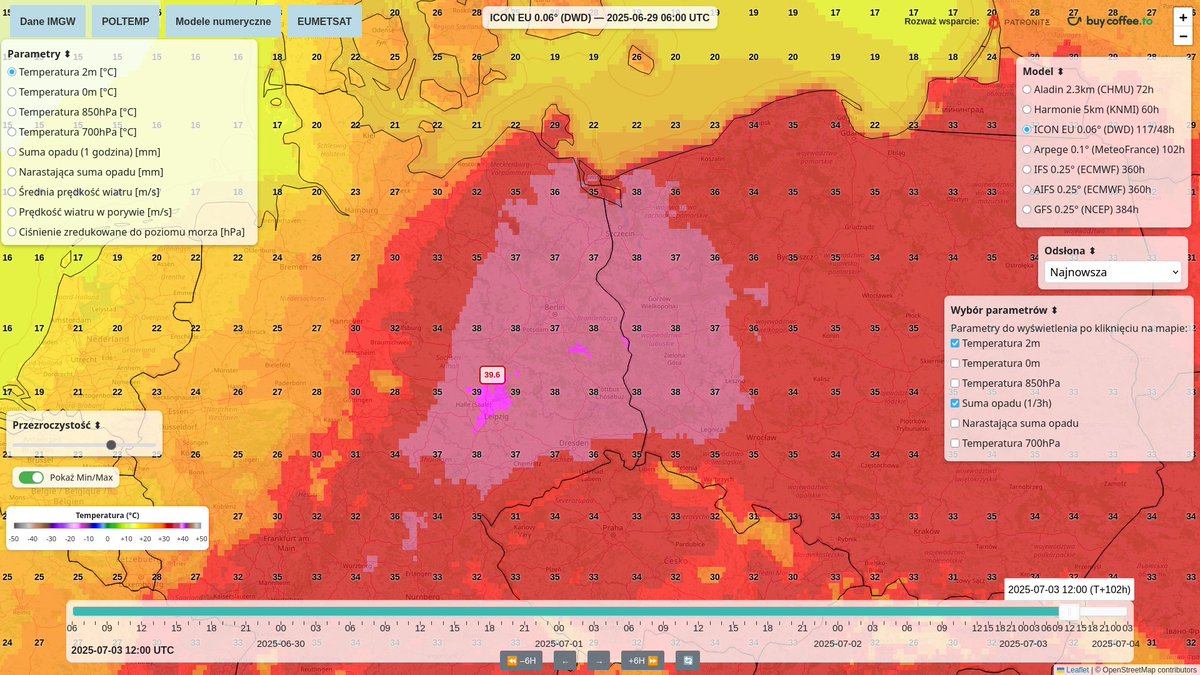Click the 2025-07-03 12:00 UTC timestamp text

coord(122,650)
